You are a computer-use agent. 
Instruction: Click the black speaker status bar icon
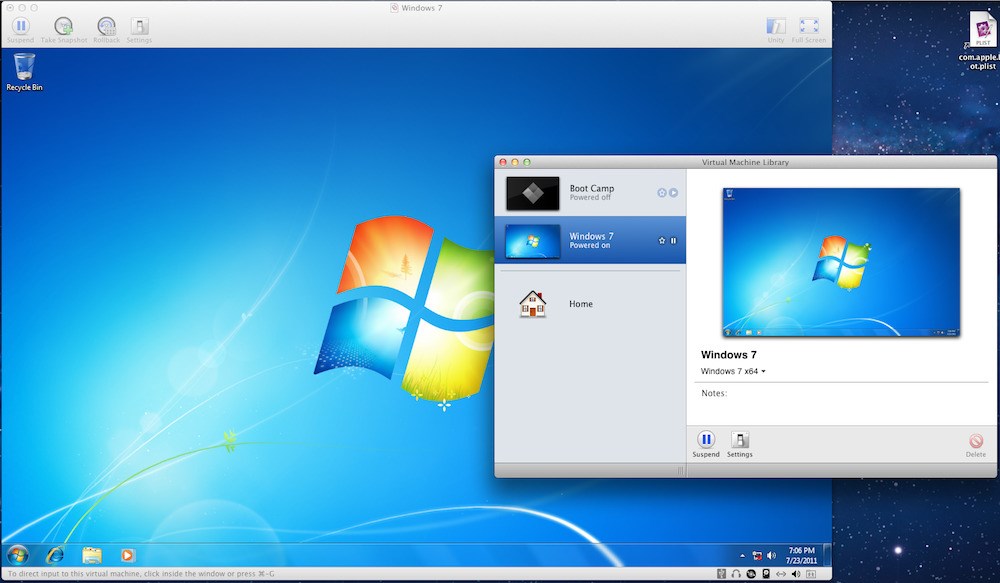click(795, 574)
